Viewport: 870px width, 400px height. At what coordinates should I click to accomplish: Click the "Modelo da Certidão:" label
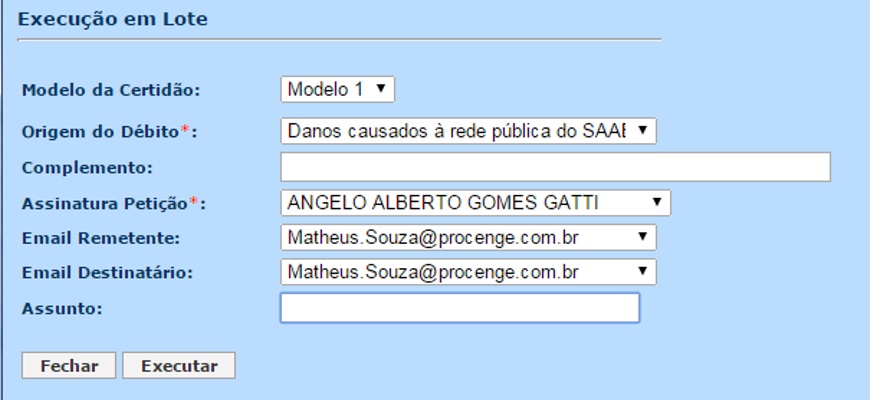[111, 90]
